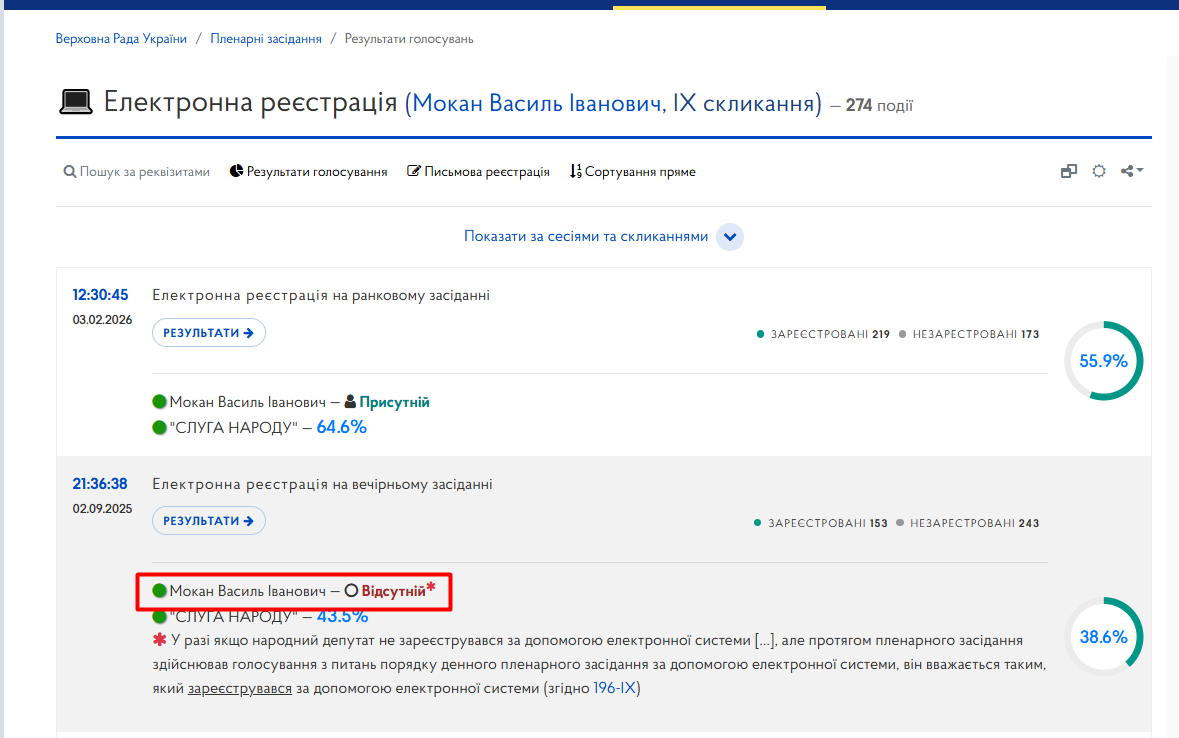The image size is (1179, 738).
Task: Open the settings gear icon
Action: [x=1099, y=172]
